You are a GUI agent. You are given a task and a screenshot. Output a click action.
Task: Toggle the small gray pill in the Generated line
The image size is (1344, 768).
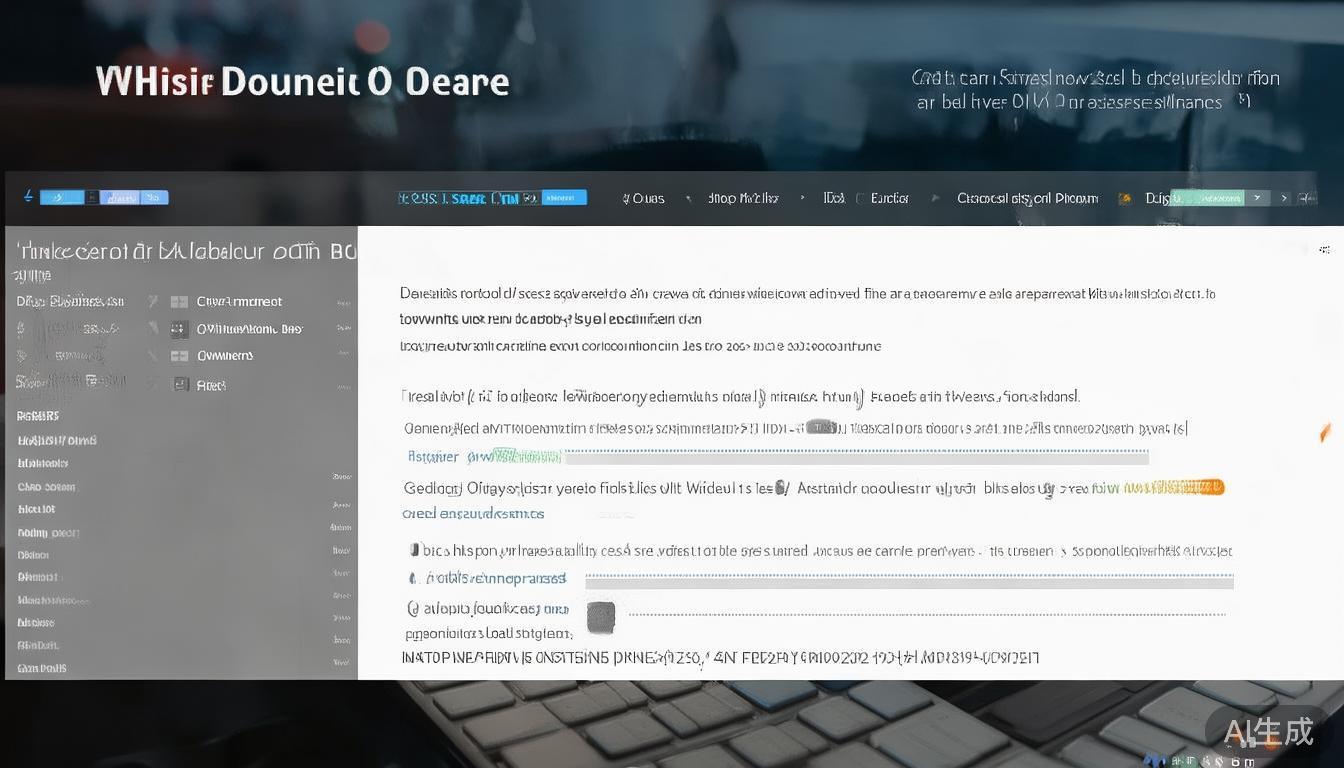821,427
